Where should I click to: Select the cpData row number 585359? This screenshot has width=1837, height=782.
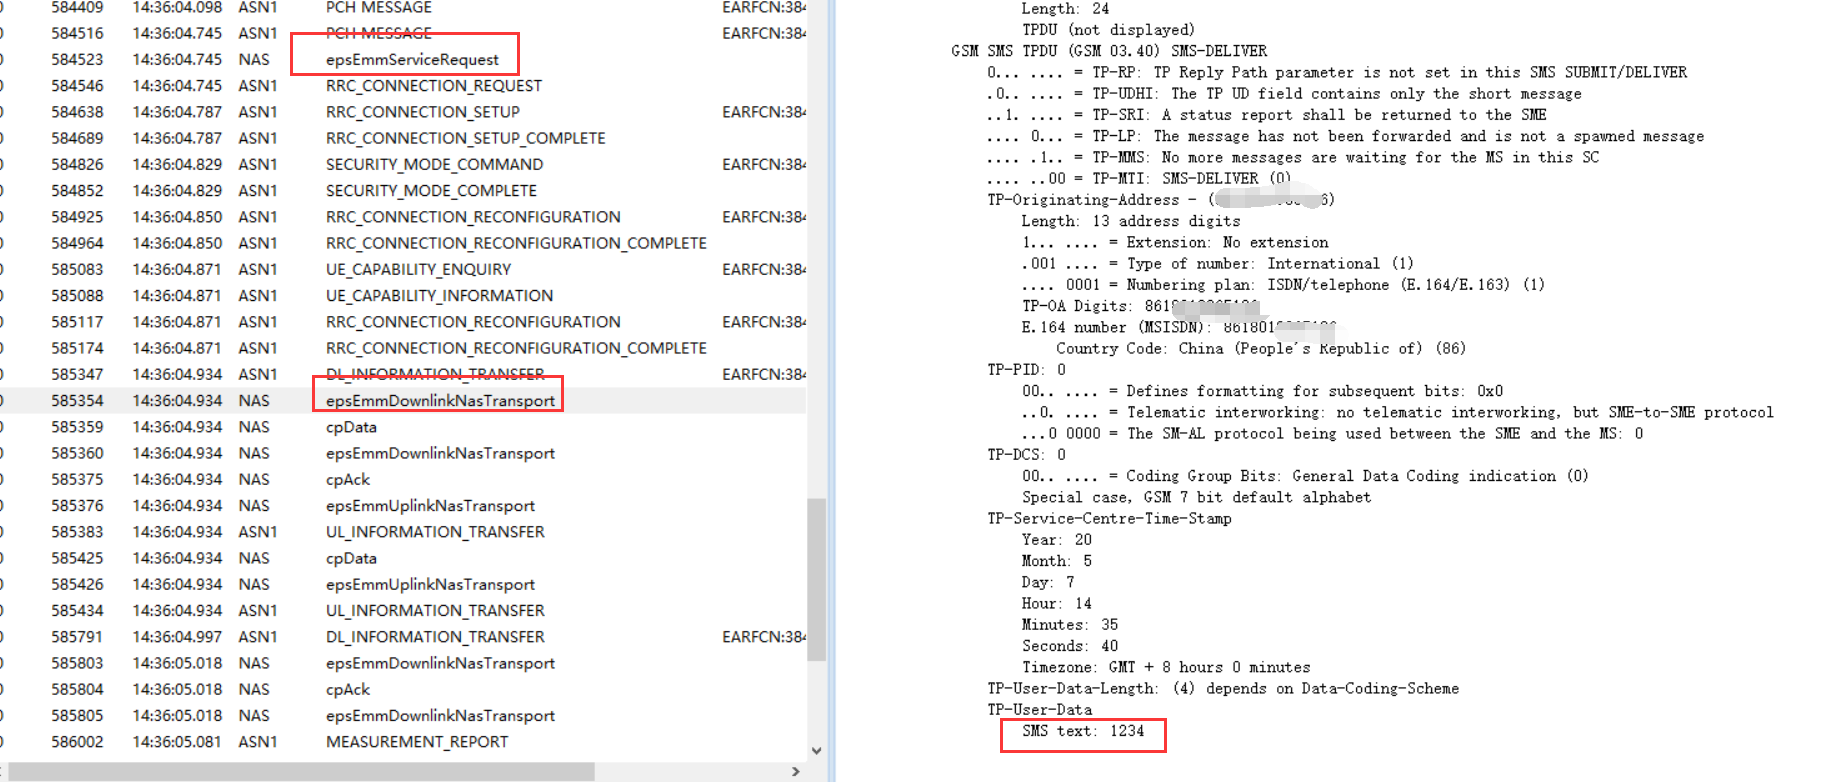(x=403, y=427)
